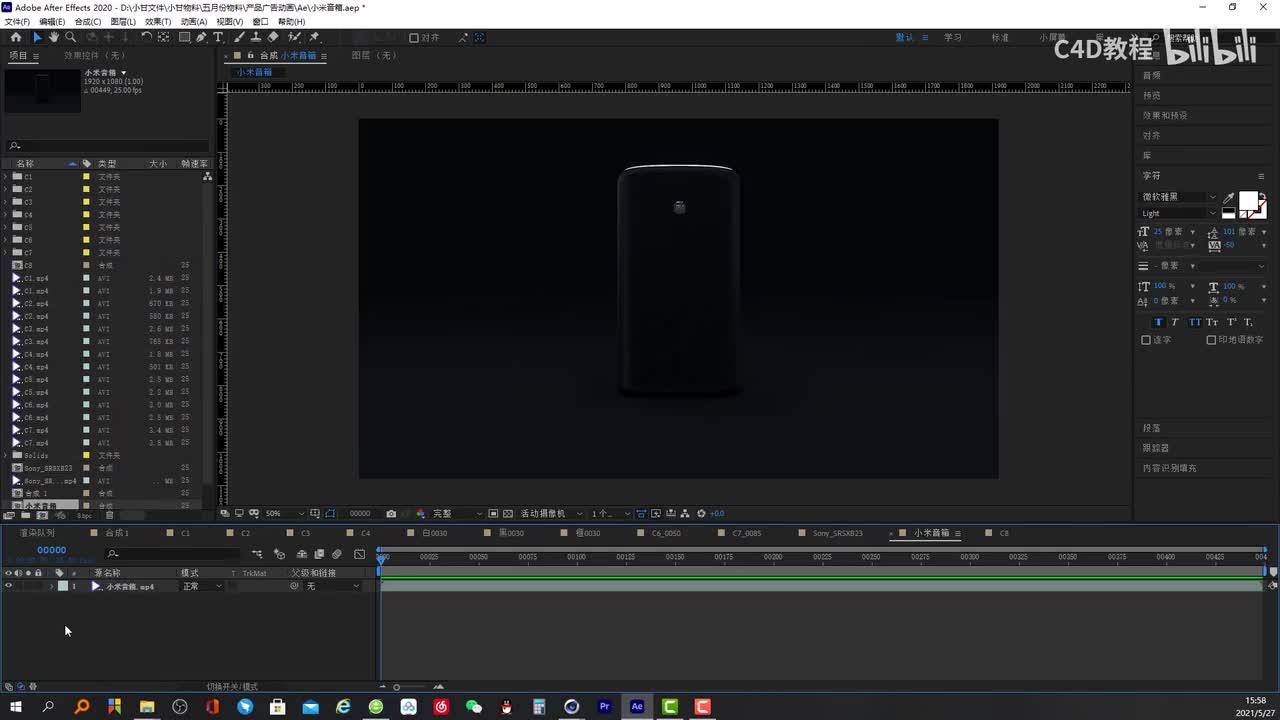The width and height of the screenshot is (1280, 720).
Task: Click the show channel RGB icon
Action: pyautogui.click(x=420, y=513)
